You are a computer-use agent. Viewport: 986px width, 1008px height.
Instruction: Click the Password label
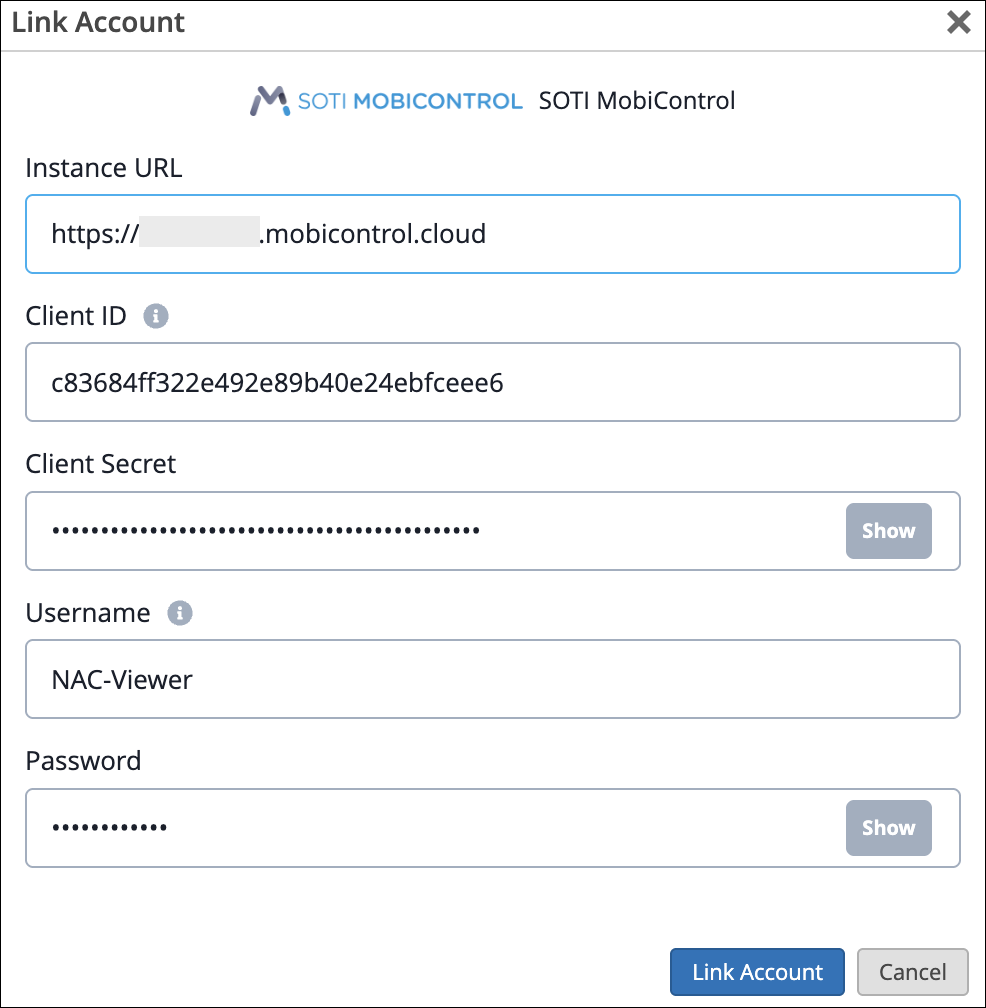click(x=83, y=761)
